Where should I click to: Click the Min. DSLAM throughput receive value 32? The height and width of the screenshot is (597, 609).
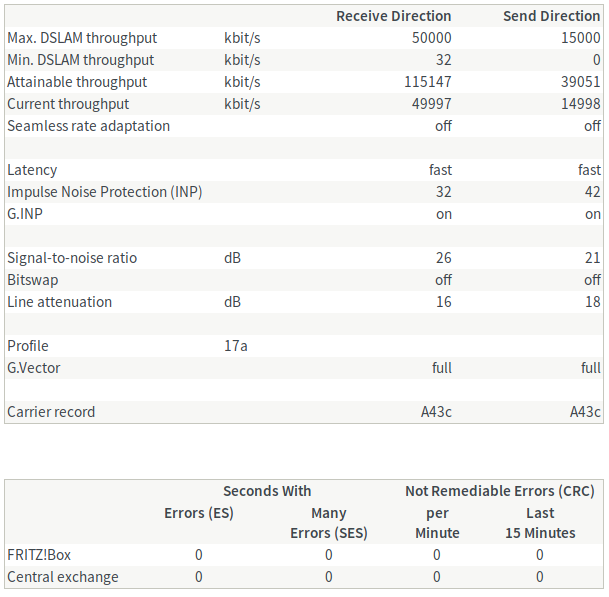[443, 60]
